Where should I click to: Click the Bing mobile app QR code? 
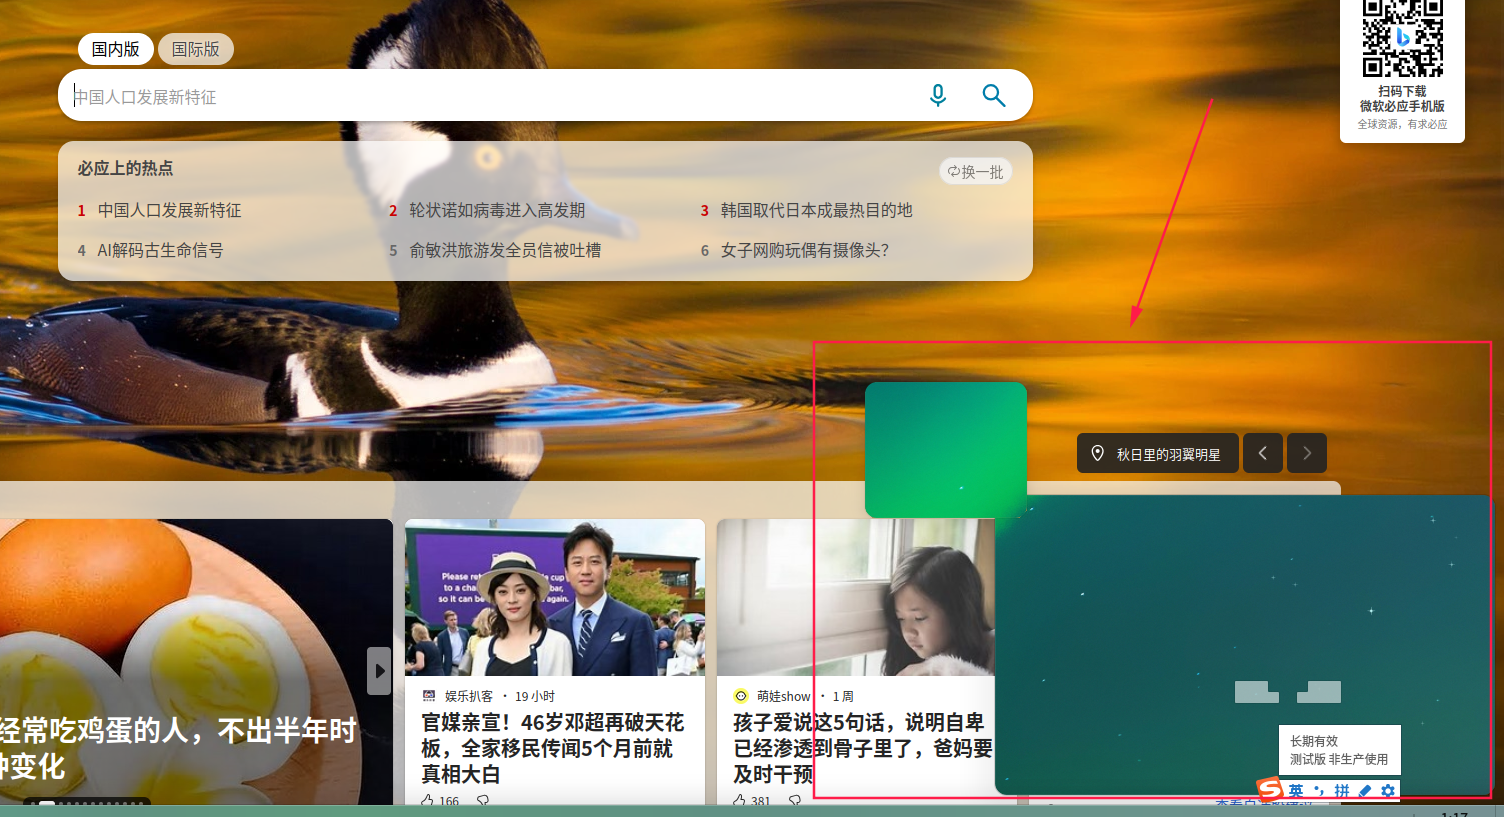coord(1403,38)
